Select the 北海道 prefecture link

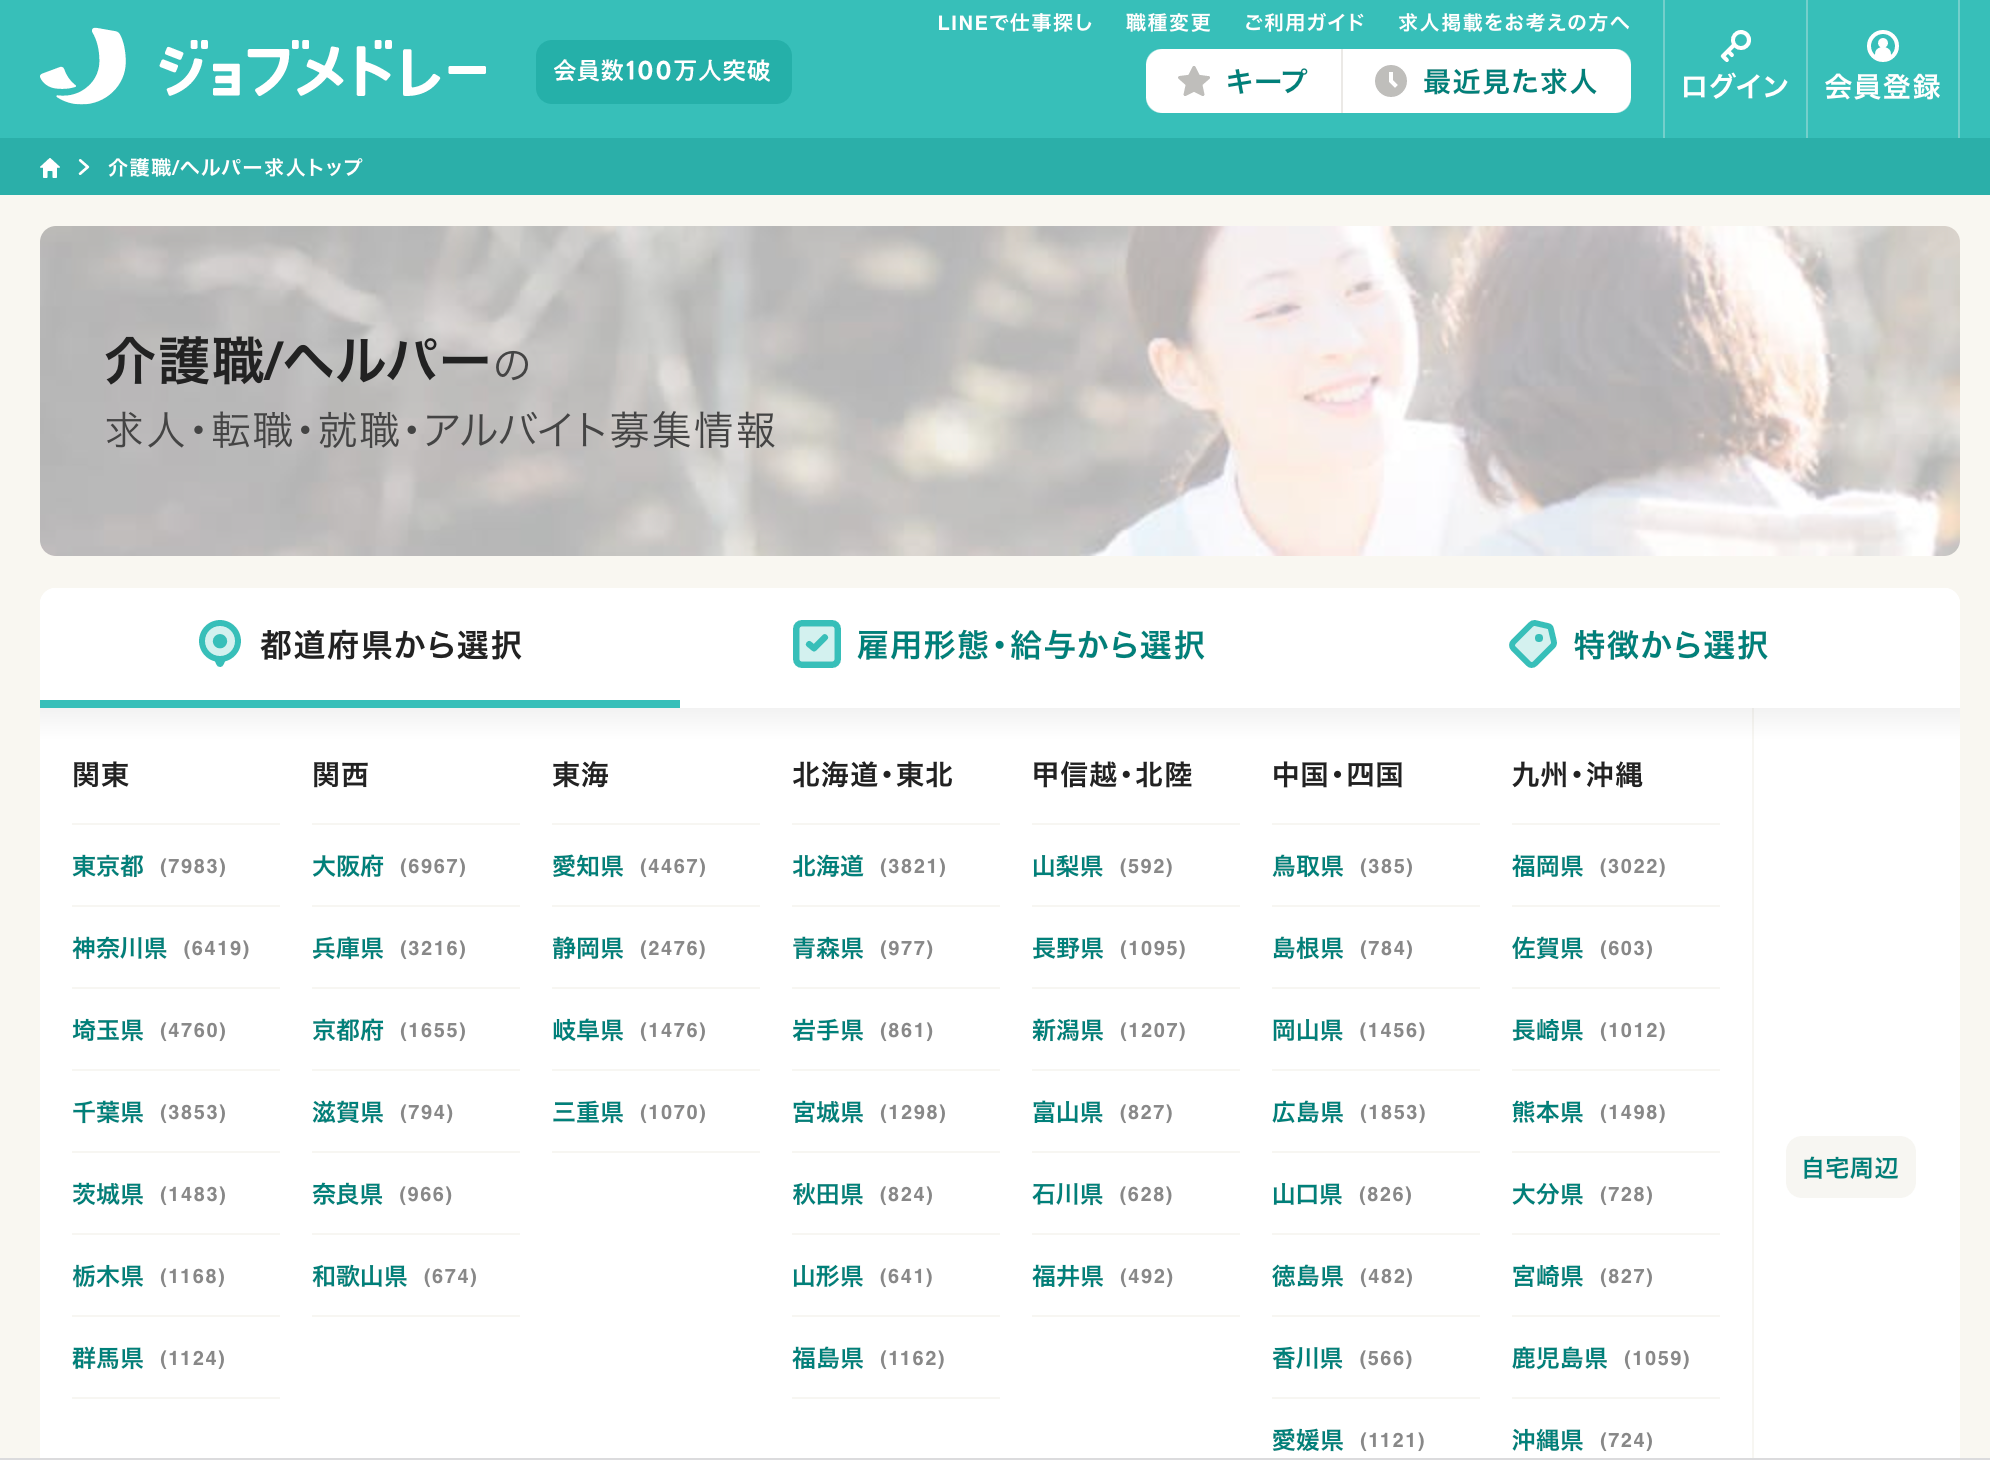click(x=828, y=866)
